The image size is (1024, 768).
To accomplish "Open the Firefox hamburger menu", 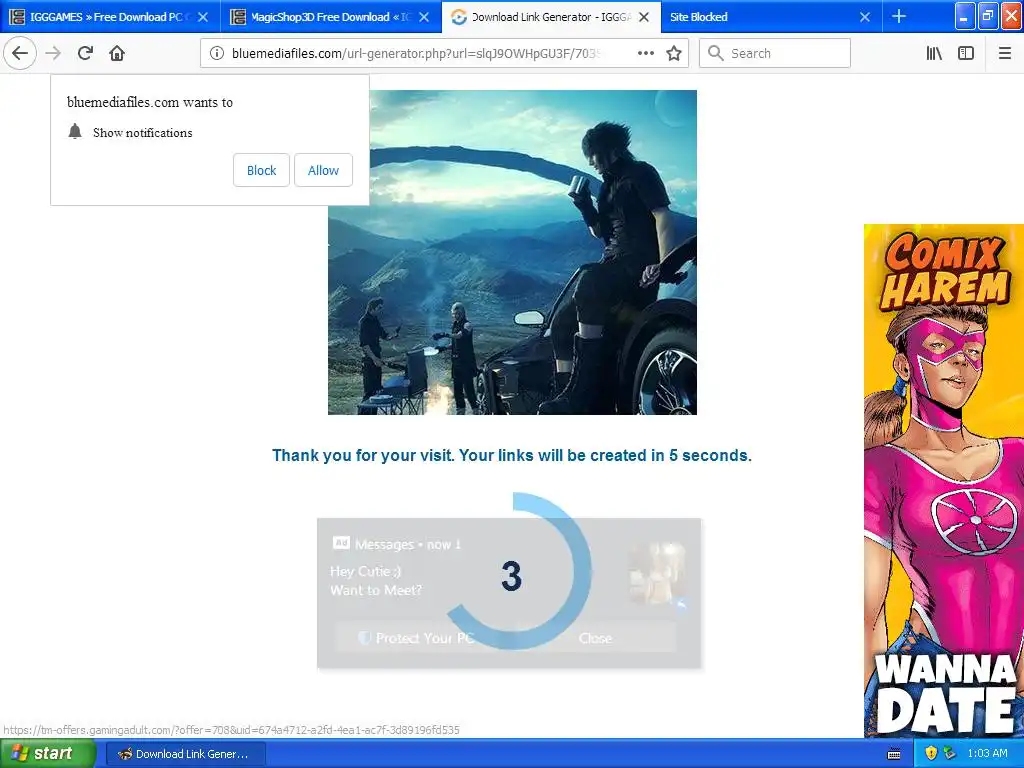I will [x=1005, y=54].
